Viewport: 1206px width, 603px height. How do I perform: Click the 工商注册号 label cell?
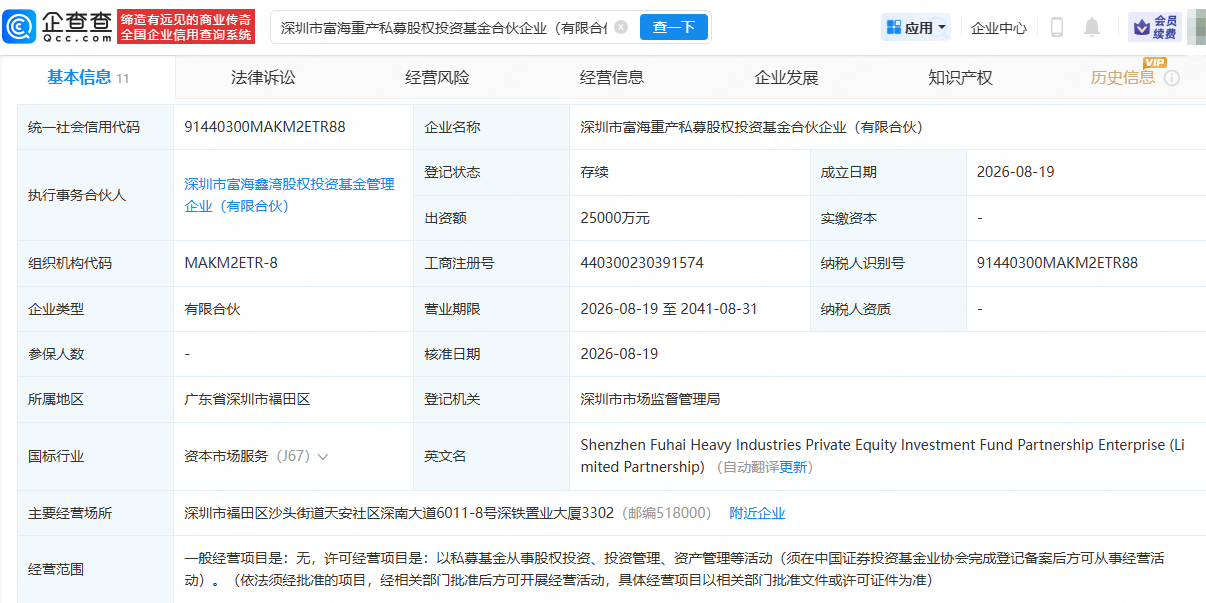coord(492,263)
